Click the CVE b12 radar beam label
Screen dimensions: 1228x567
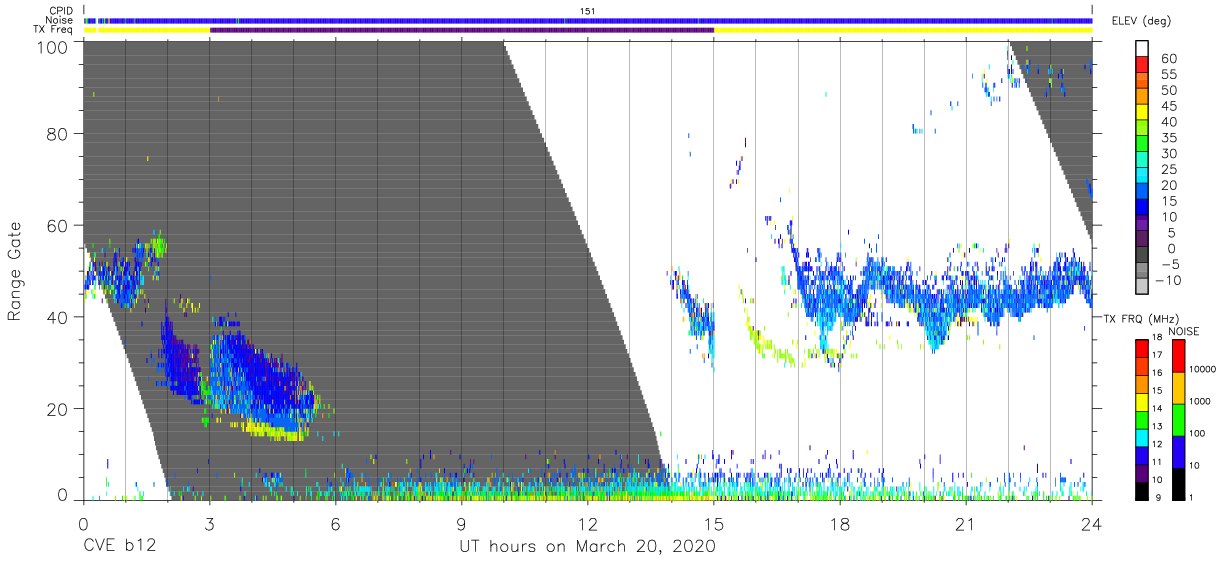click(x=119, y=547)
